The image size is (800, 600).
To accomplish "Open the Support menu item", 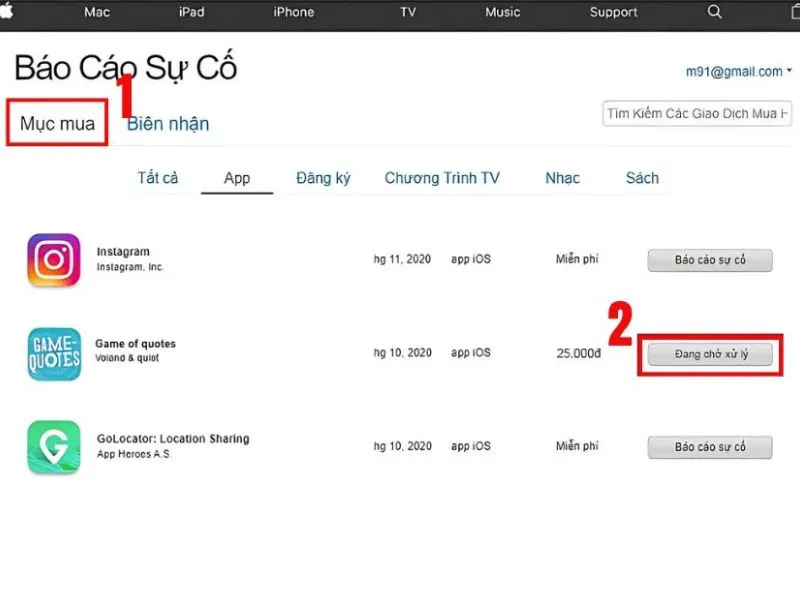I will 613,12.
